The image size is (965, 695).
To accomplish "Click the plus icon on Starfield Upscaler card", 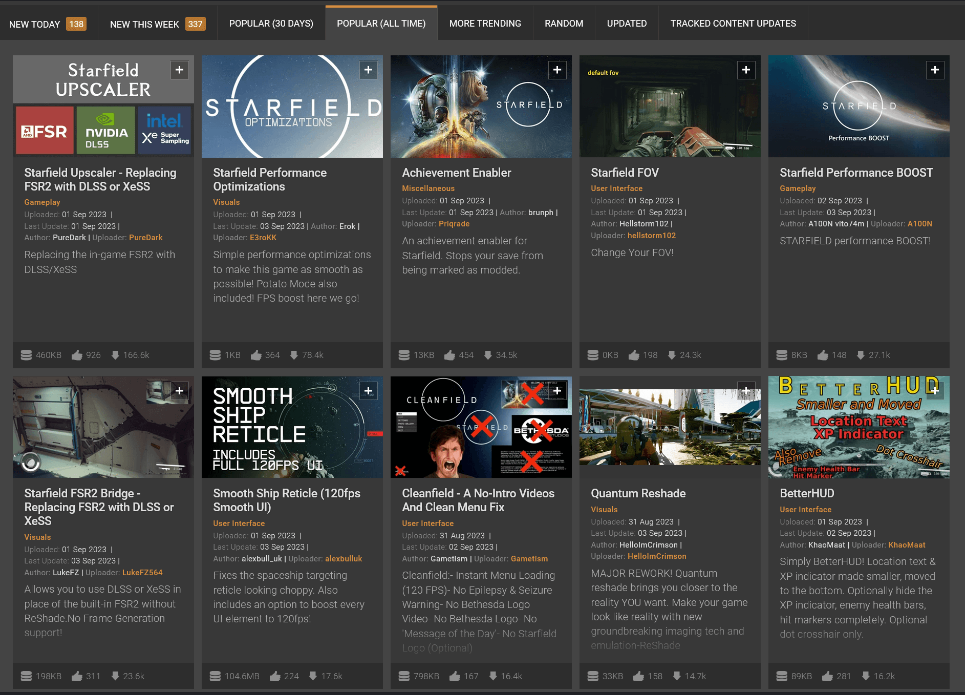I will click(x=179, y=70).
